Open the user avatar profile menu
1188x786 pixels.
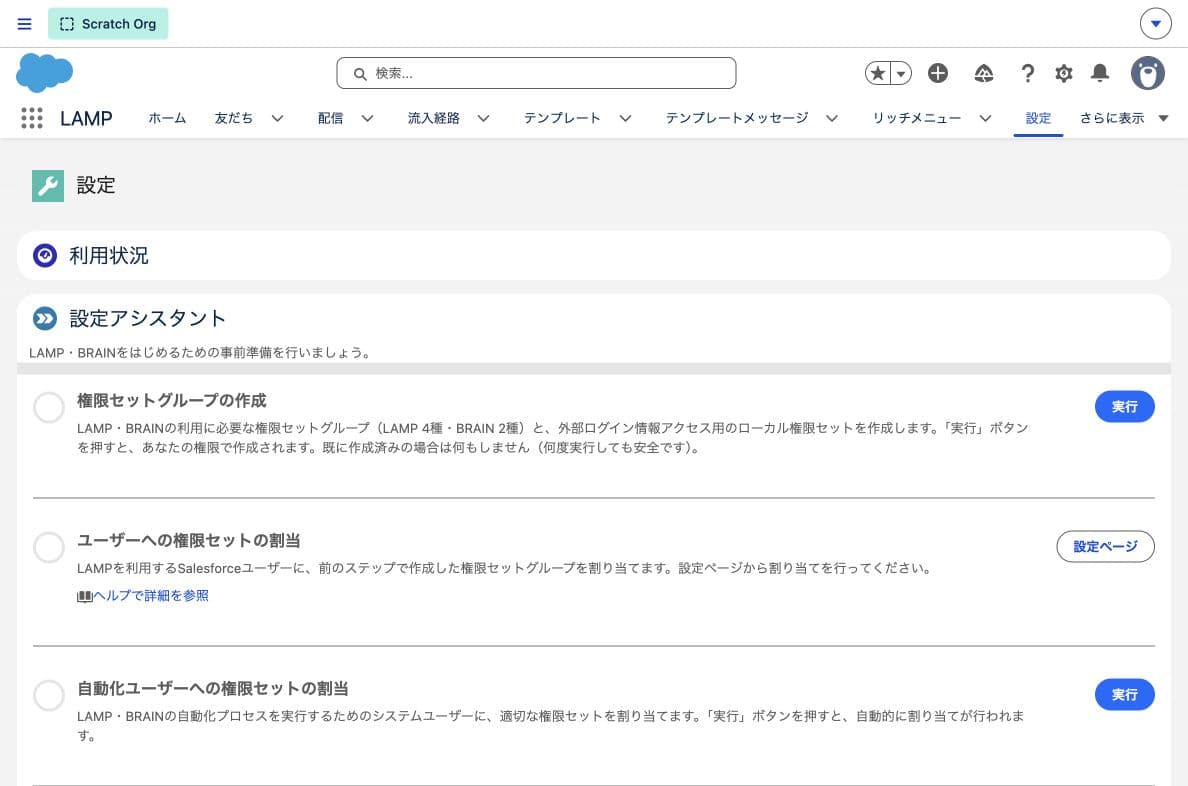click(x=1148, y=74)
